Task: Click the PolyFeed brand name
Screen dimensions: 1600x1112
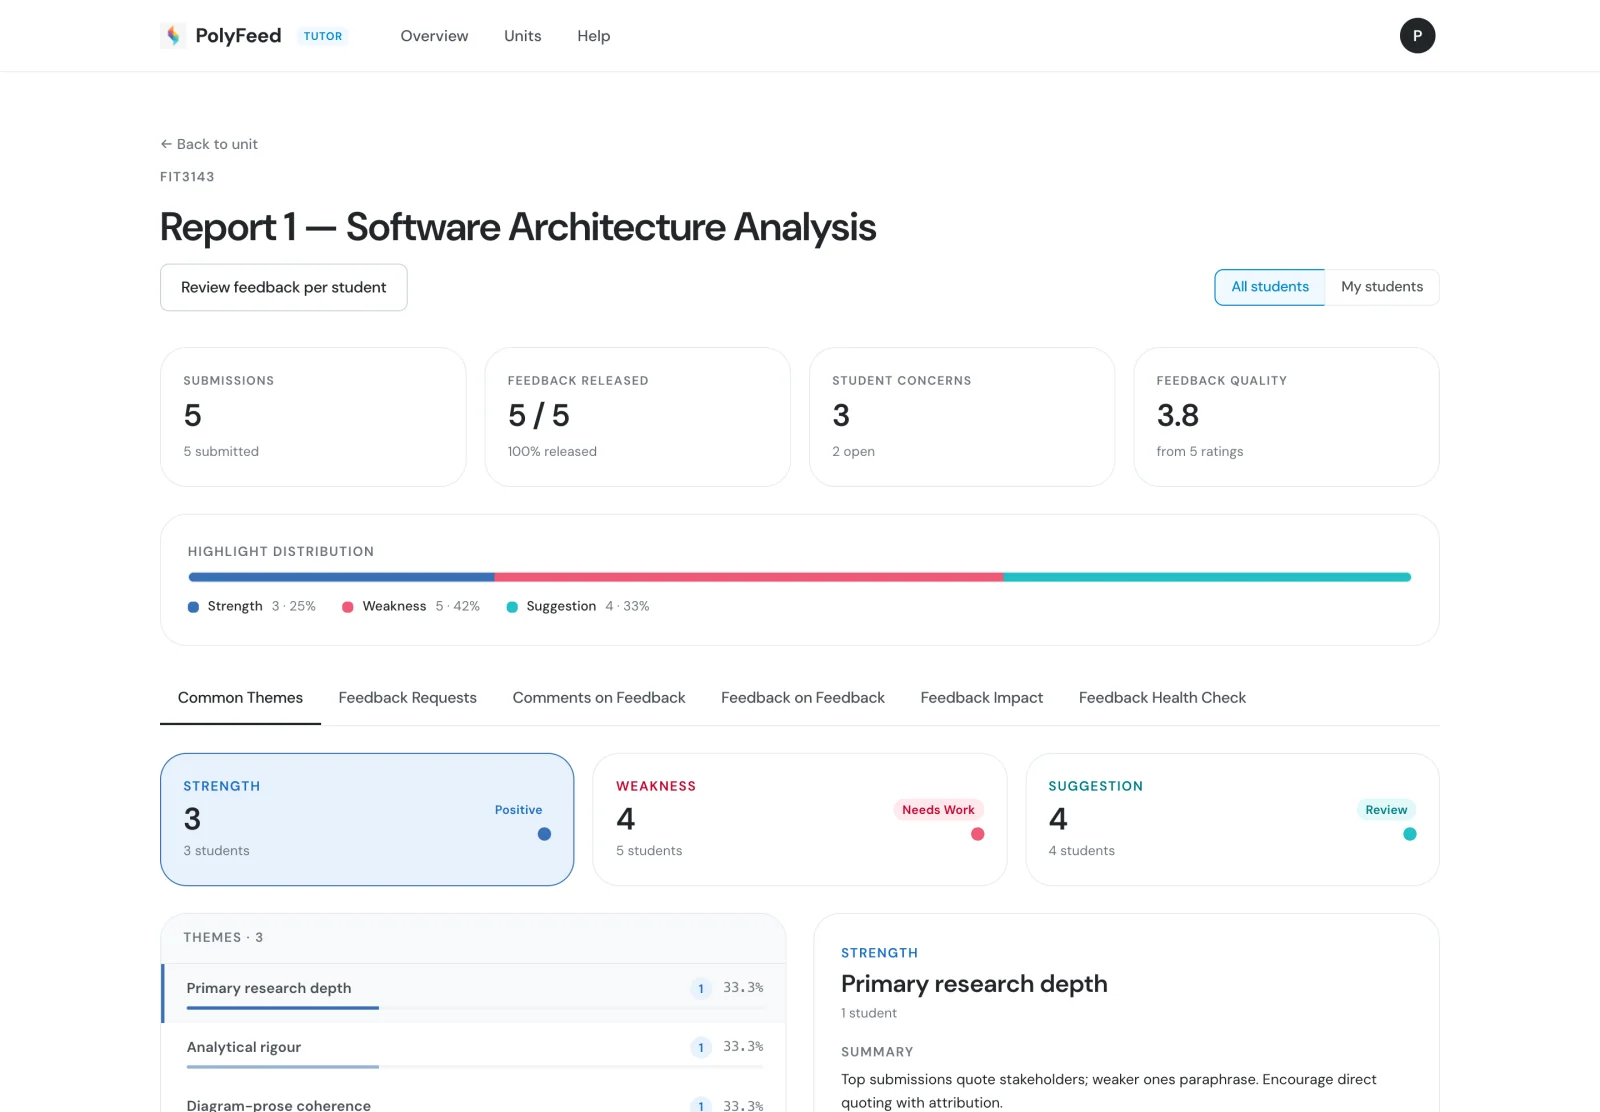Action: pos(238,36)
